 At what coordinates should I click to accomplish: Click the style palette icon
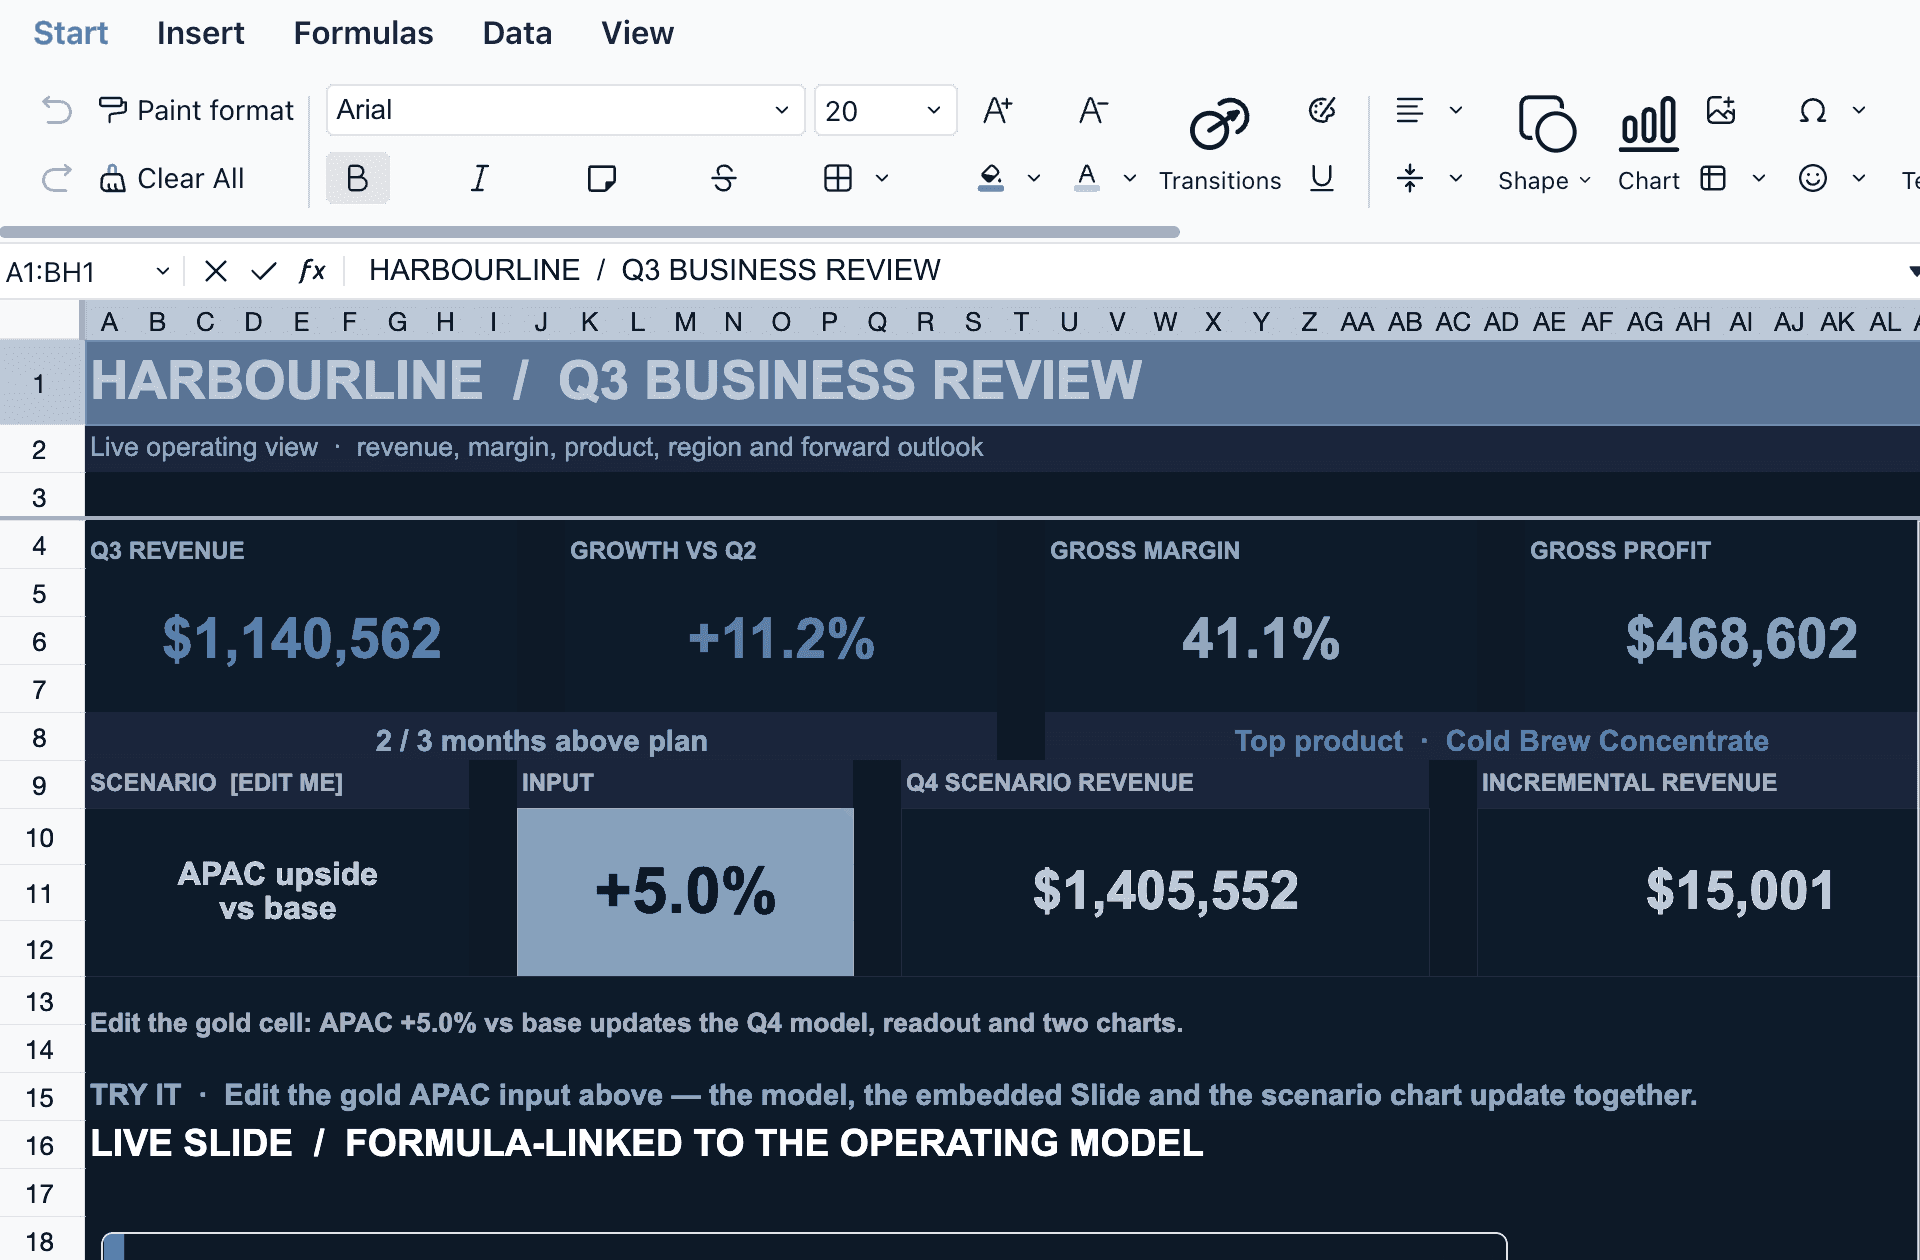pyautogui.click(x=1322, y=110)
